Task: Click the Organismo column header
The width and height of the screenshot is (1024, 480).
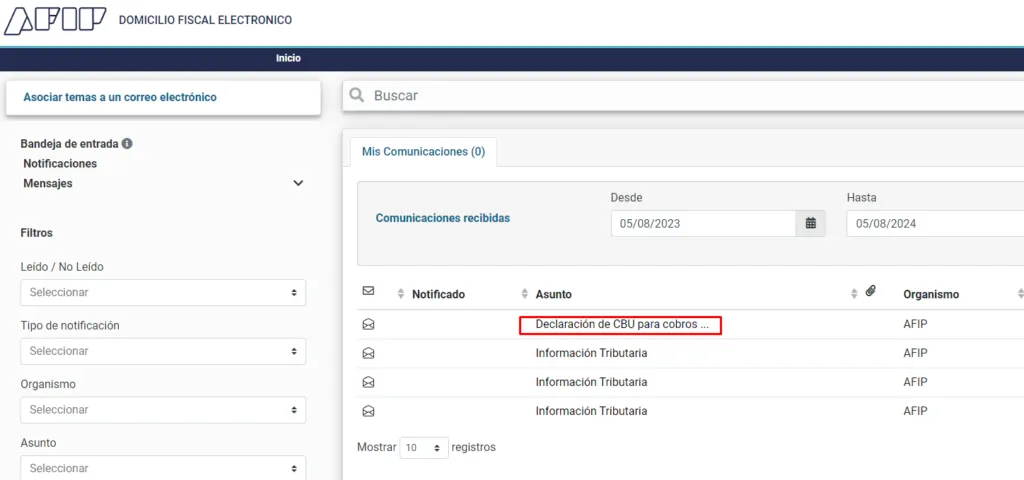Action: 931,295
